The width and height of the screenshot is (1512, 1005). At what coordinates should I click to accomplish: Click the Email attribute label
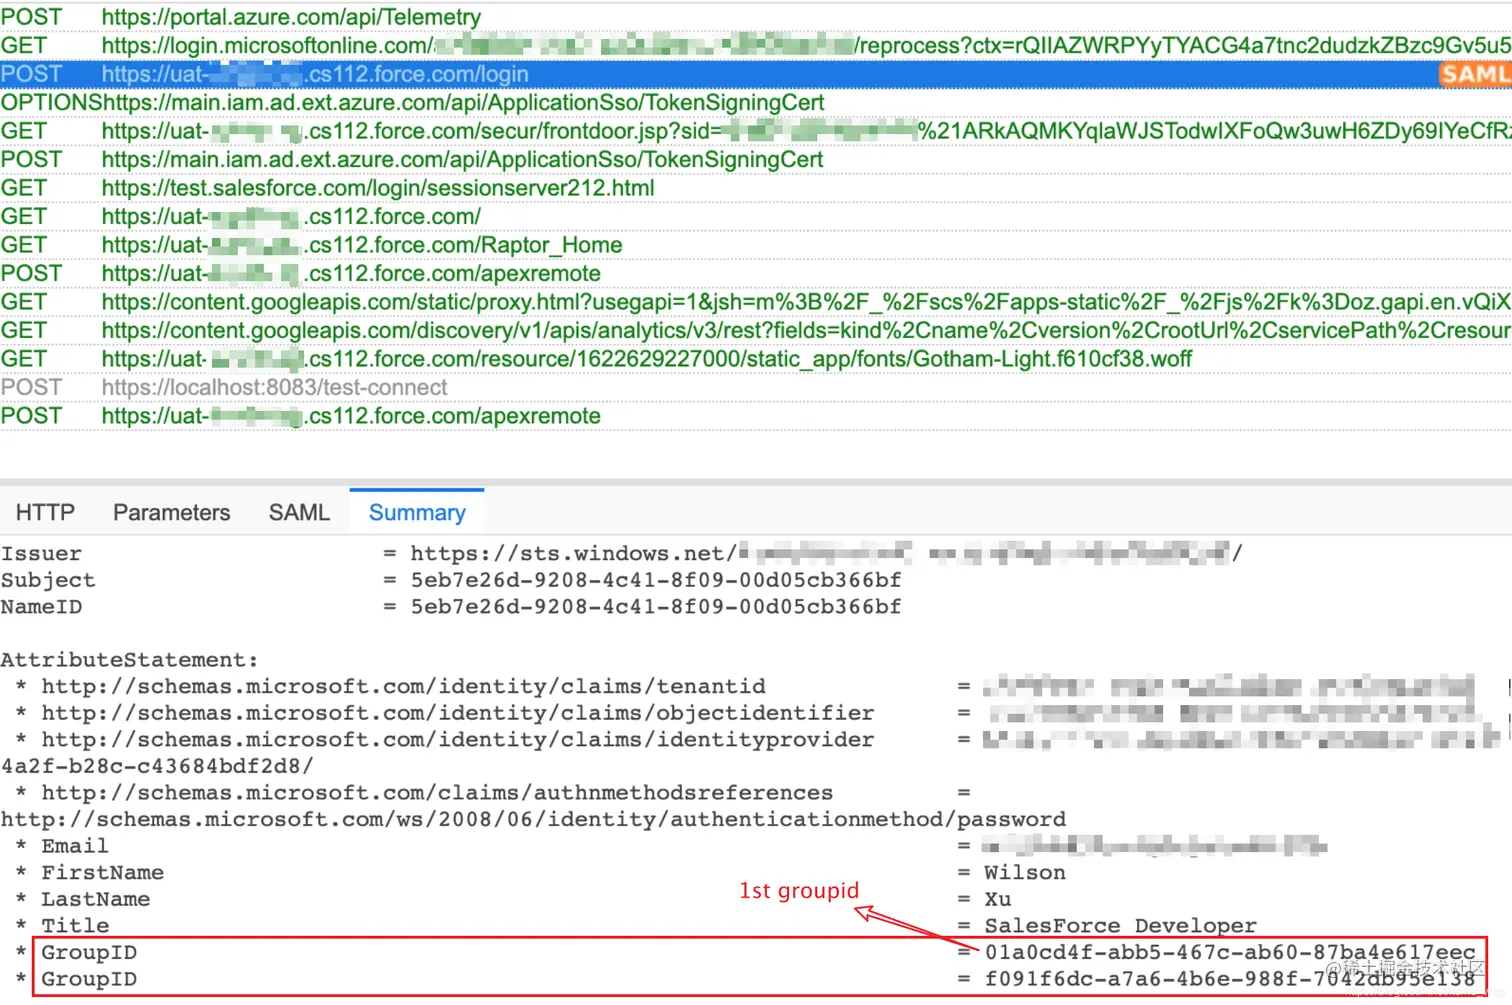click(75, 846)
